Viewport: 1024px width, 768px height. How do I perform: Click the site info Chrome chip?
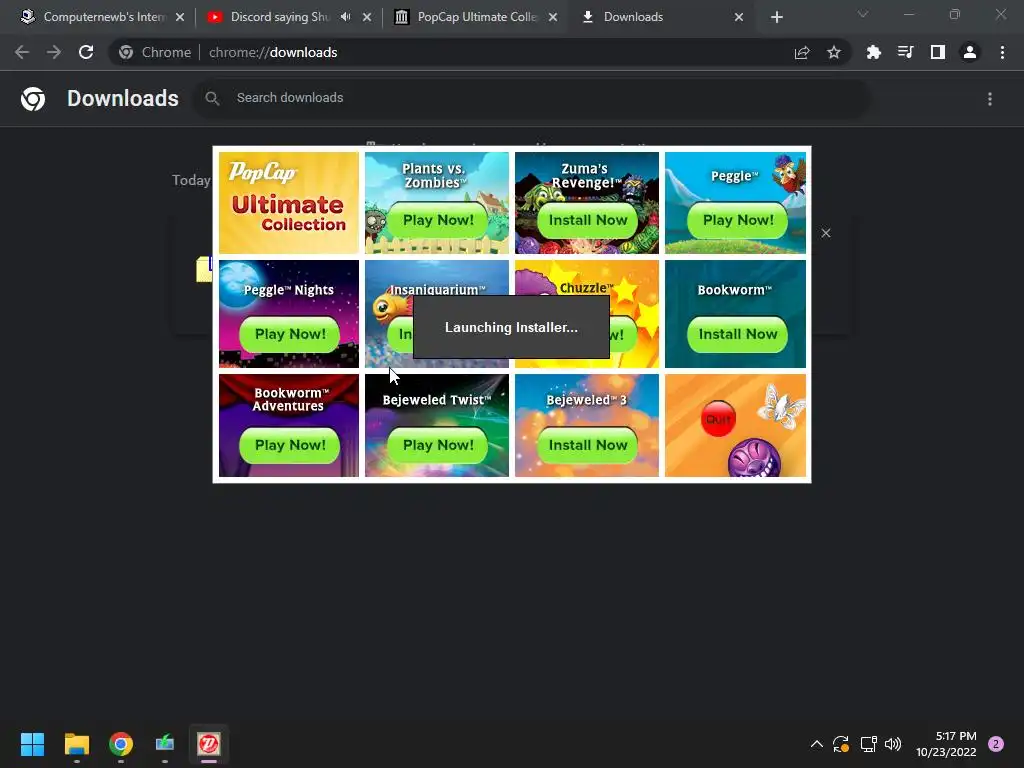(155, 52)
